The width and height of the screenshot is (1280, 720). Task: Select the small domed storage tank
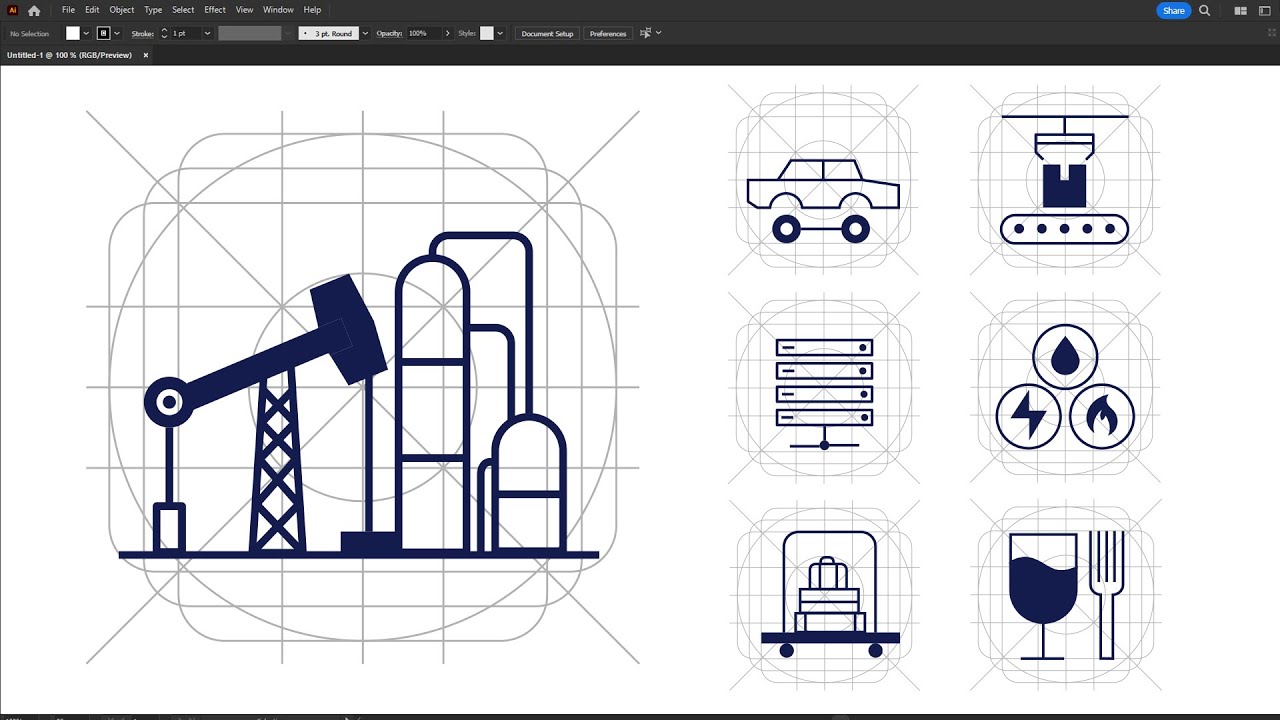tap(530, 484)
